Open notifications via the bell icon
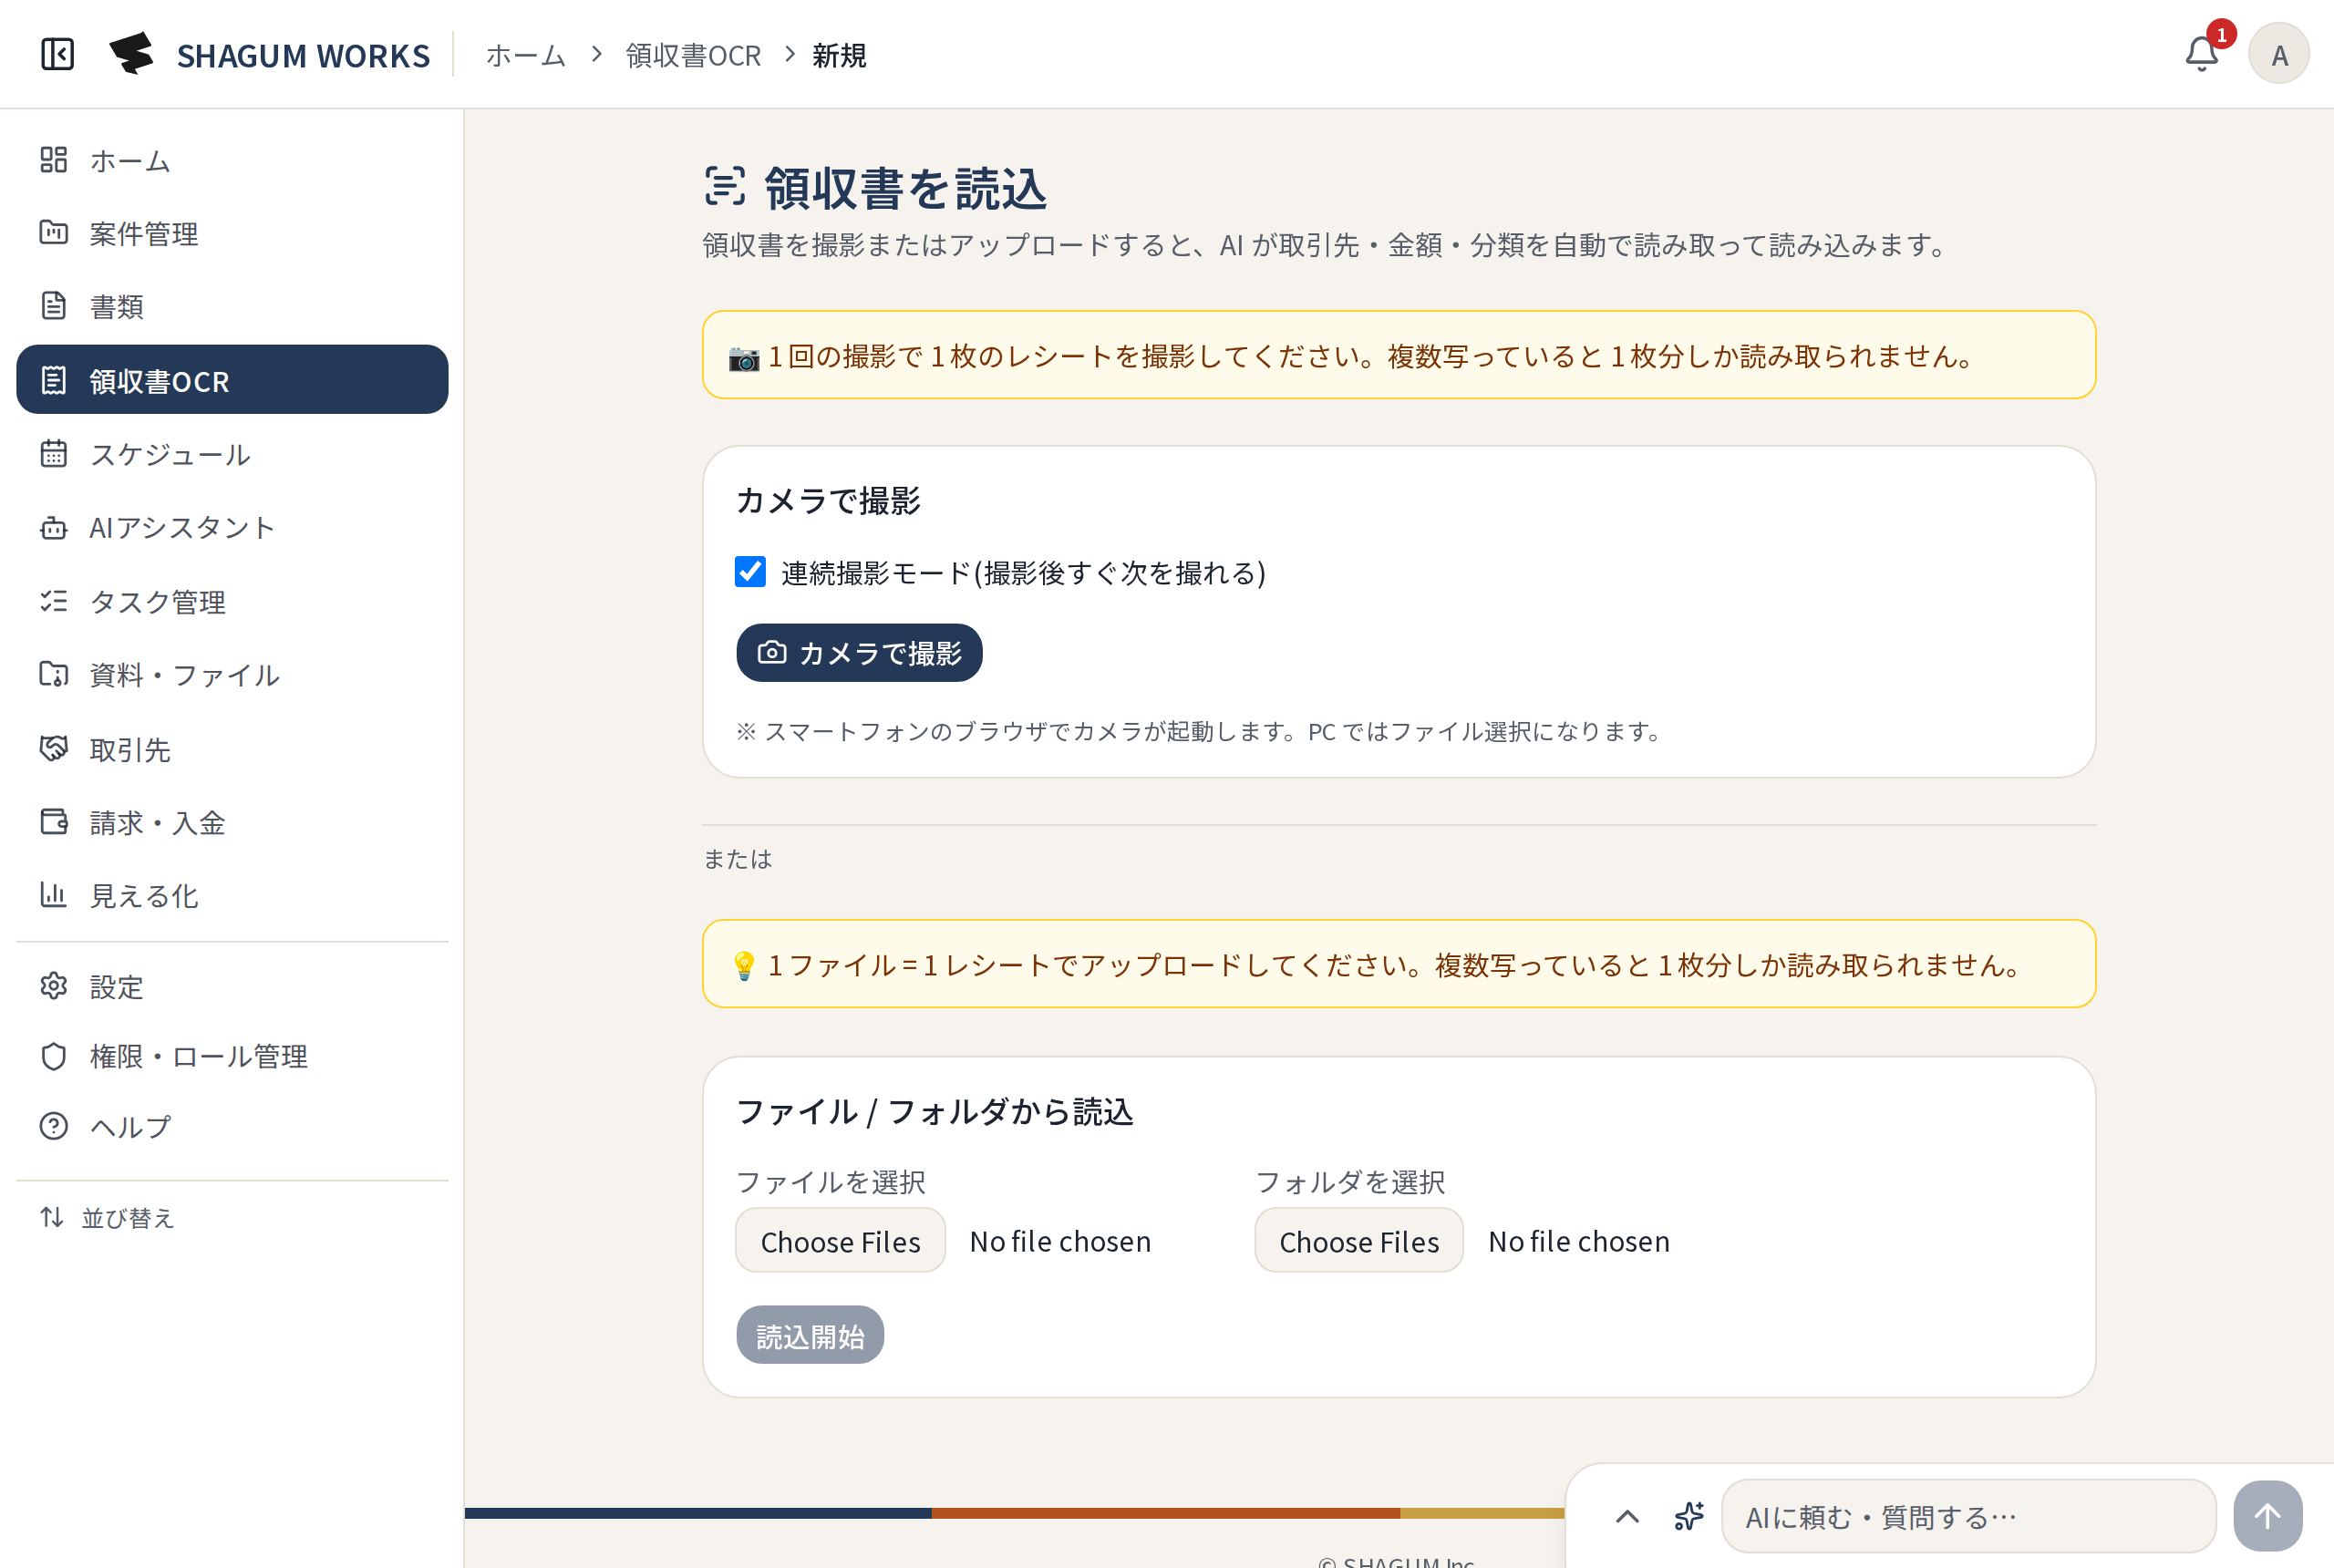Image resolution: width=2334 pixels, height=1568 pixels. pyautogui.click(x=2201, y=54)
